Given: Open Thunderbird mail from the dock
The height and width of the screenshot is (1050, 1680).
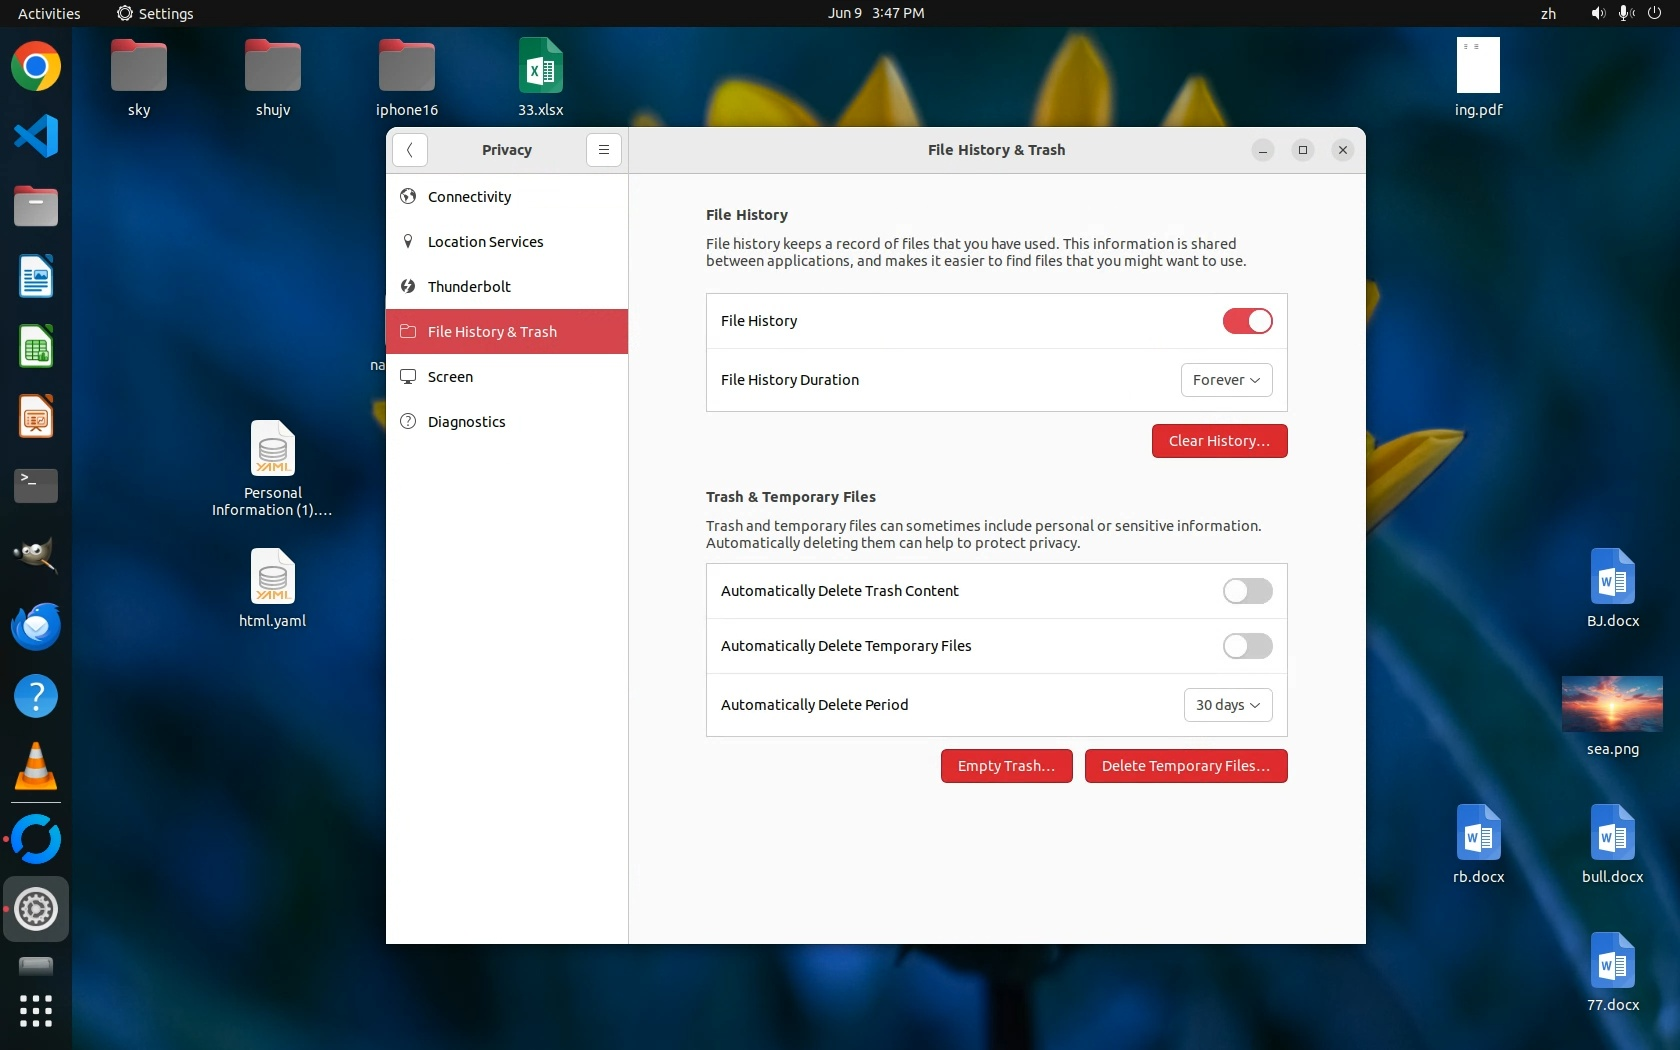Looking at the screenshot, I should point(36,627).
